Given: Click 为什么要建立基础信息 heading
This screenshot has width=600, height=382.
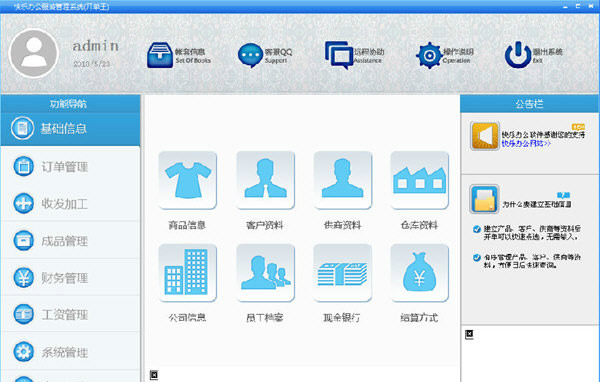Looking at the screenshot, I should point(537,205).
